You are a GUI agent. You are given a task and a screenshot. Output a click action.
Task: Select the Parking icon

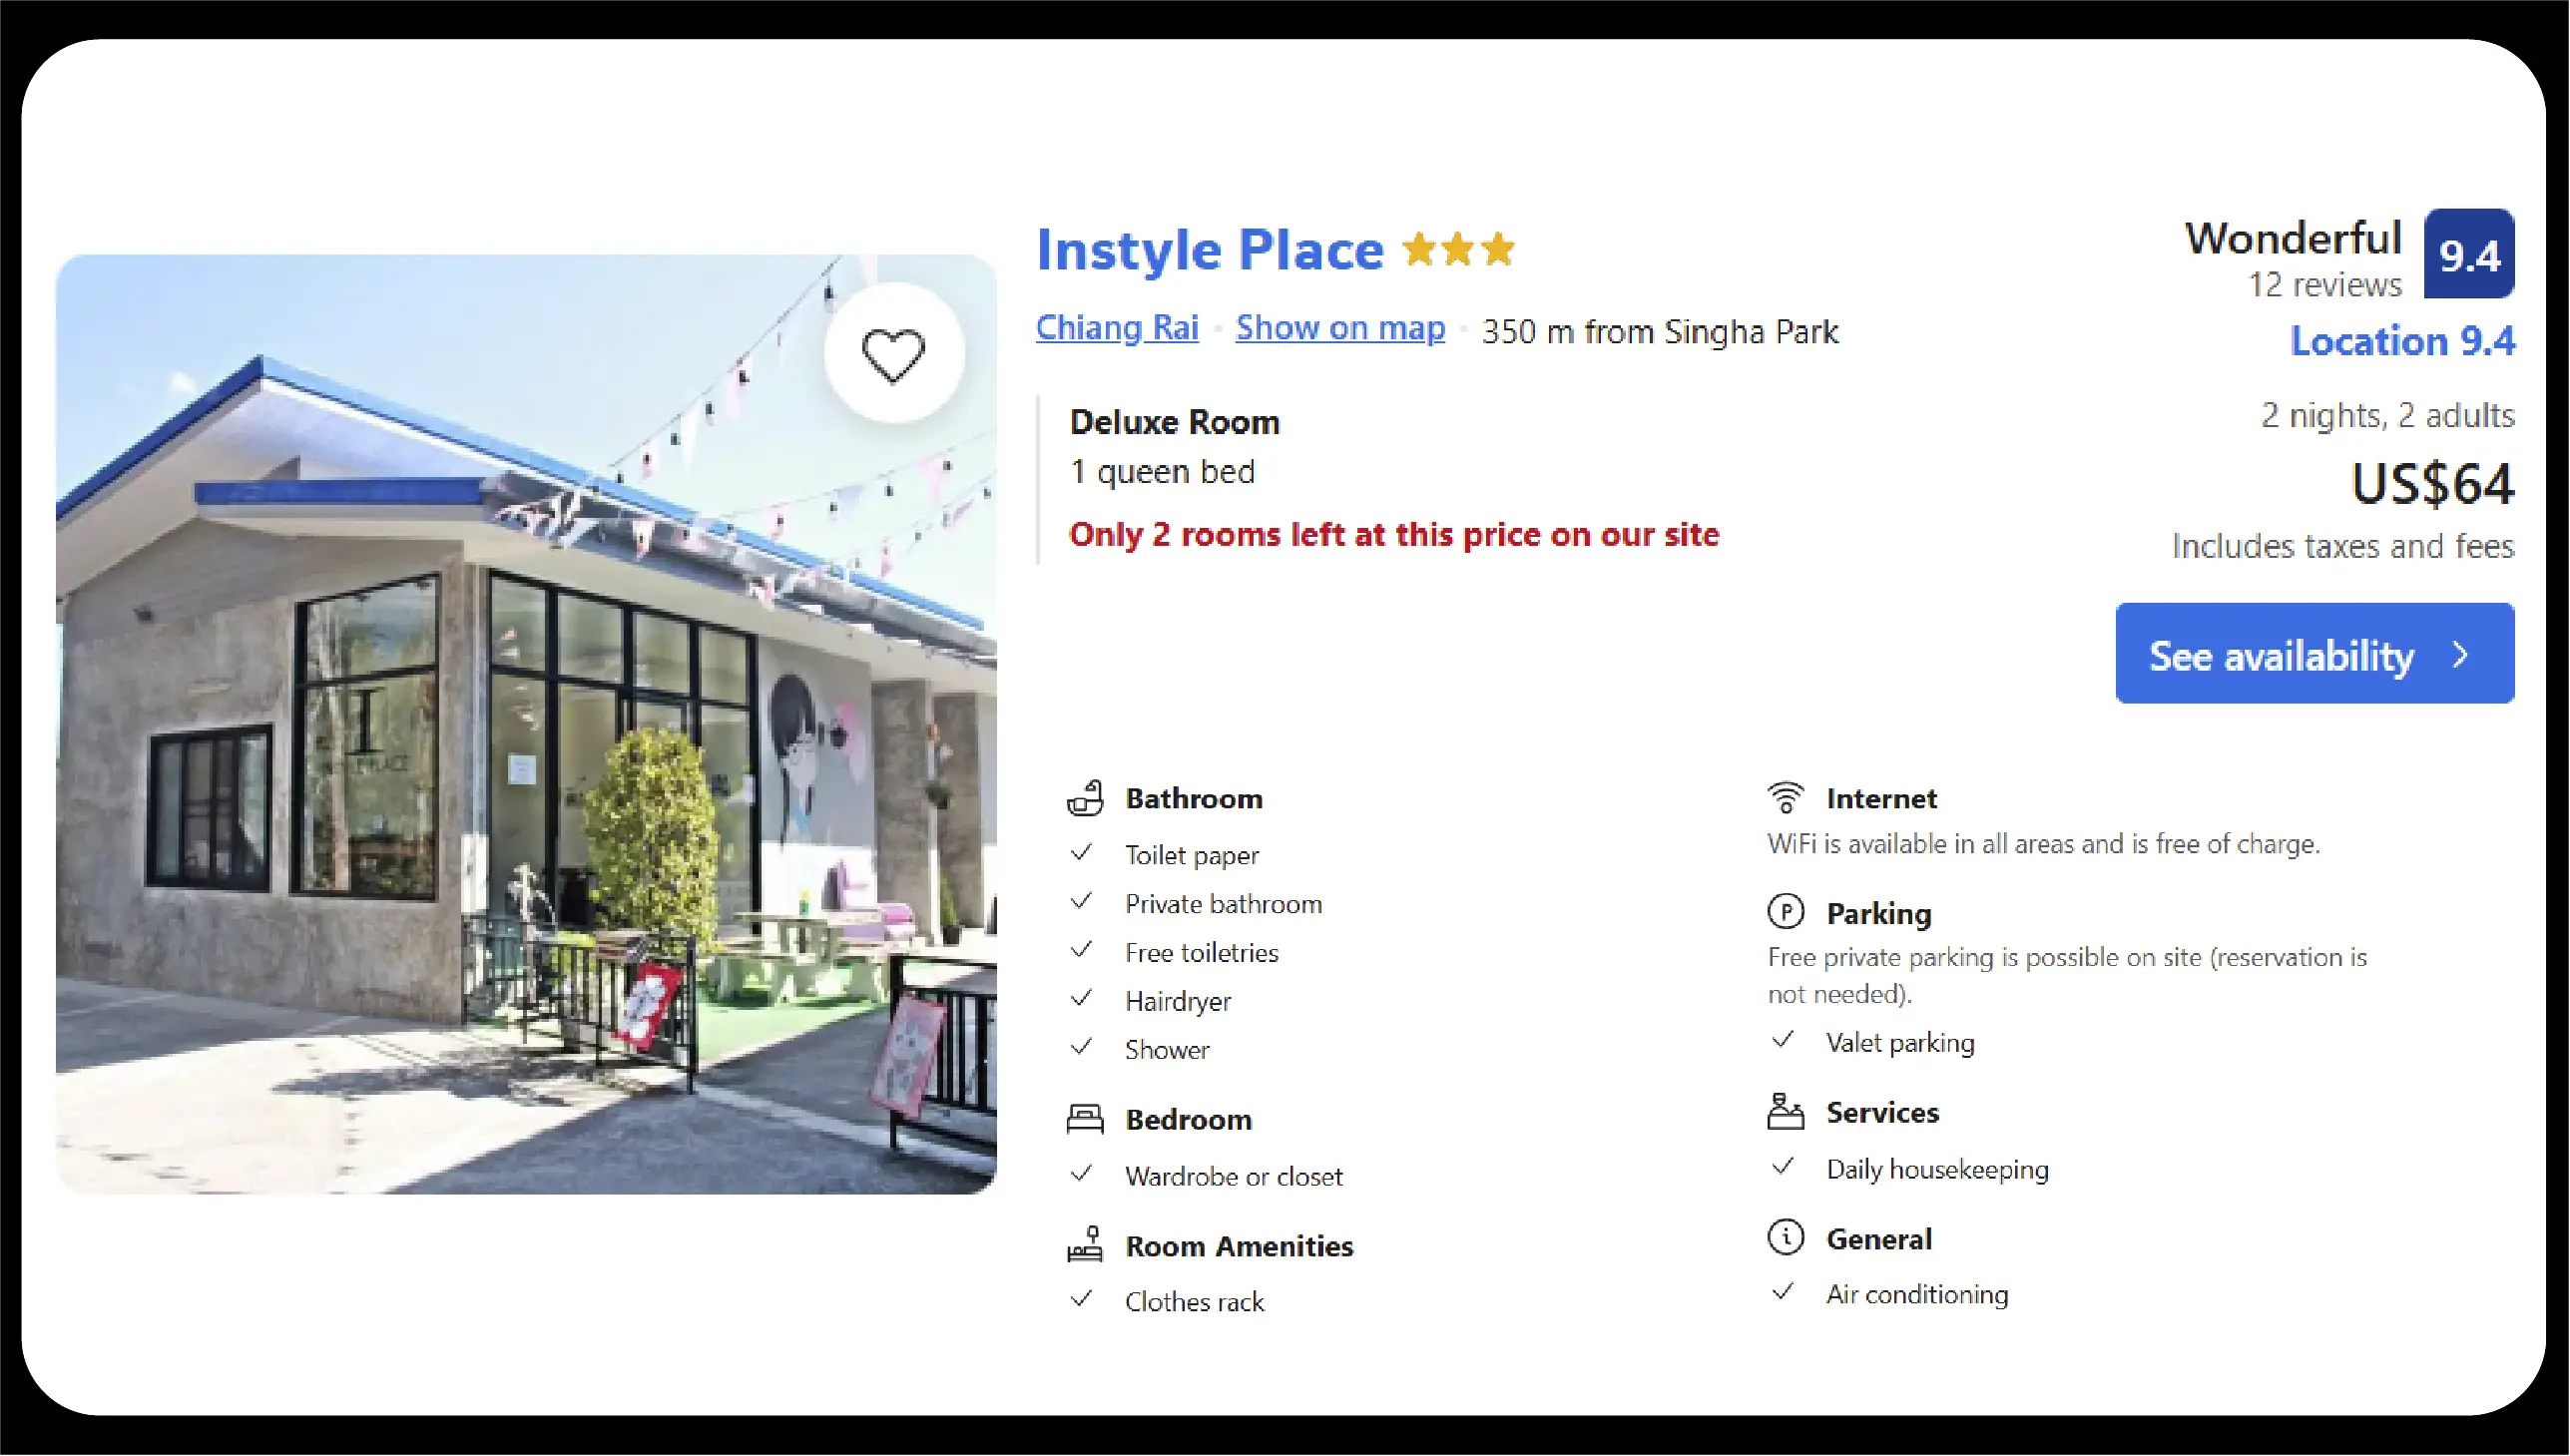tap(1787, 911)
